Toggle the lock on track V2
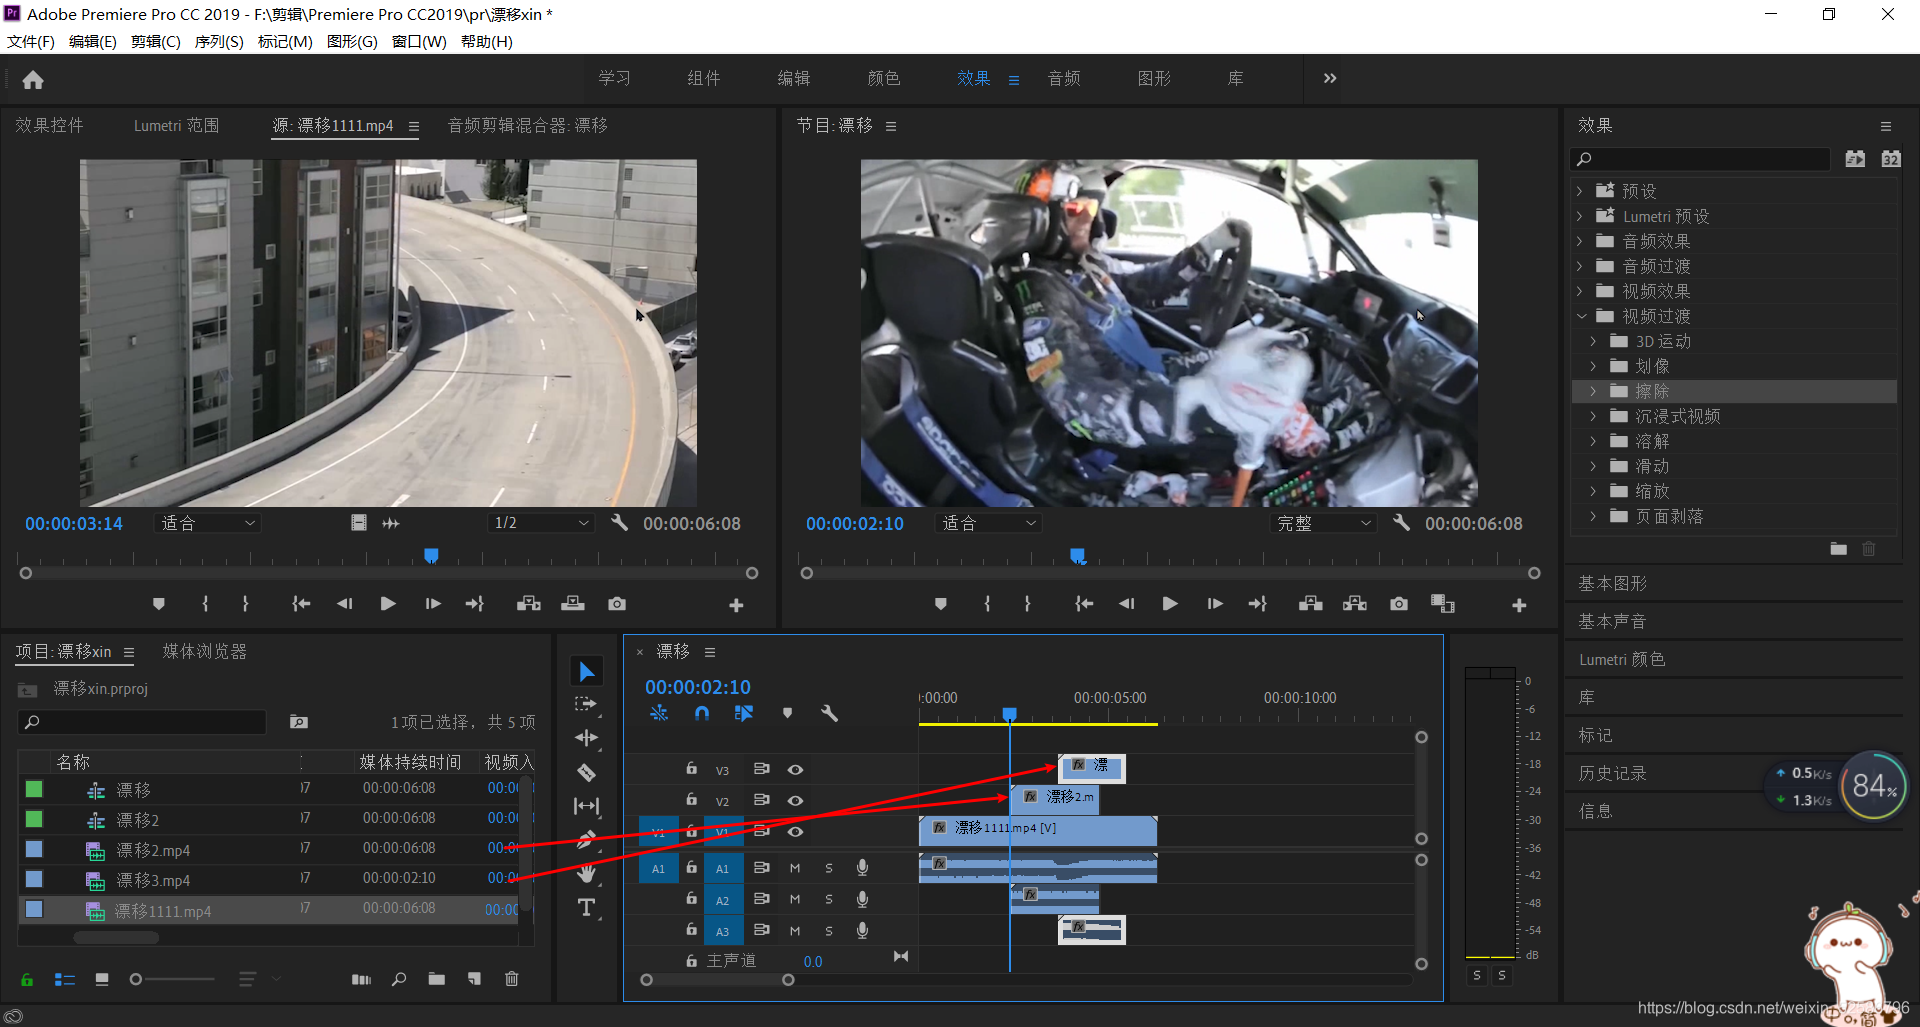 [x=691, y=800]
